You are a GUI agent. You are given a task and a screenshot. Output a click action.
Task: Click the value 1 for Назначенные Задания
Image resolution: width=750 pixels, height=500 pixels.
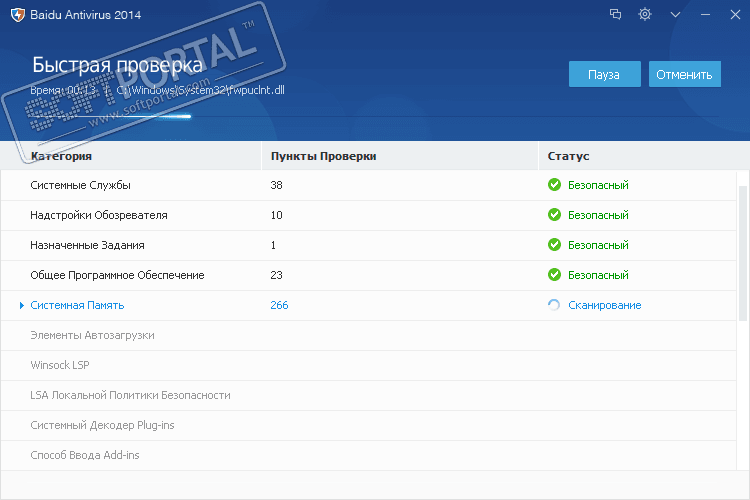click(x=273, y=245)
